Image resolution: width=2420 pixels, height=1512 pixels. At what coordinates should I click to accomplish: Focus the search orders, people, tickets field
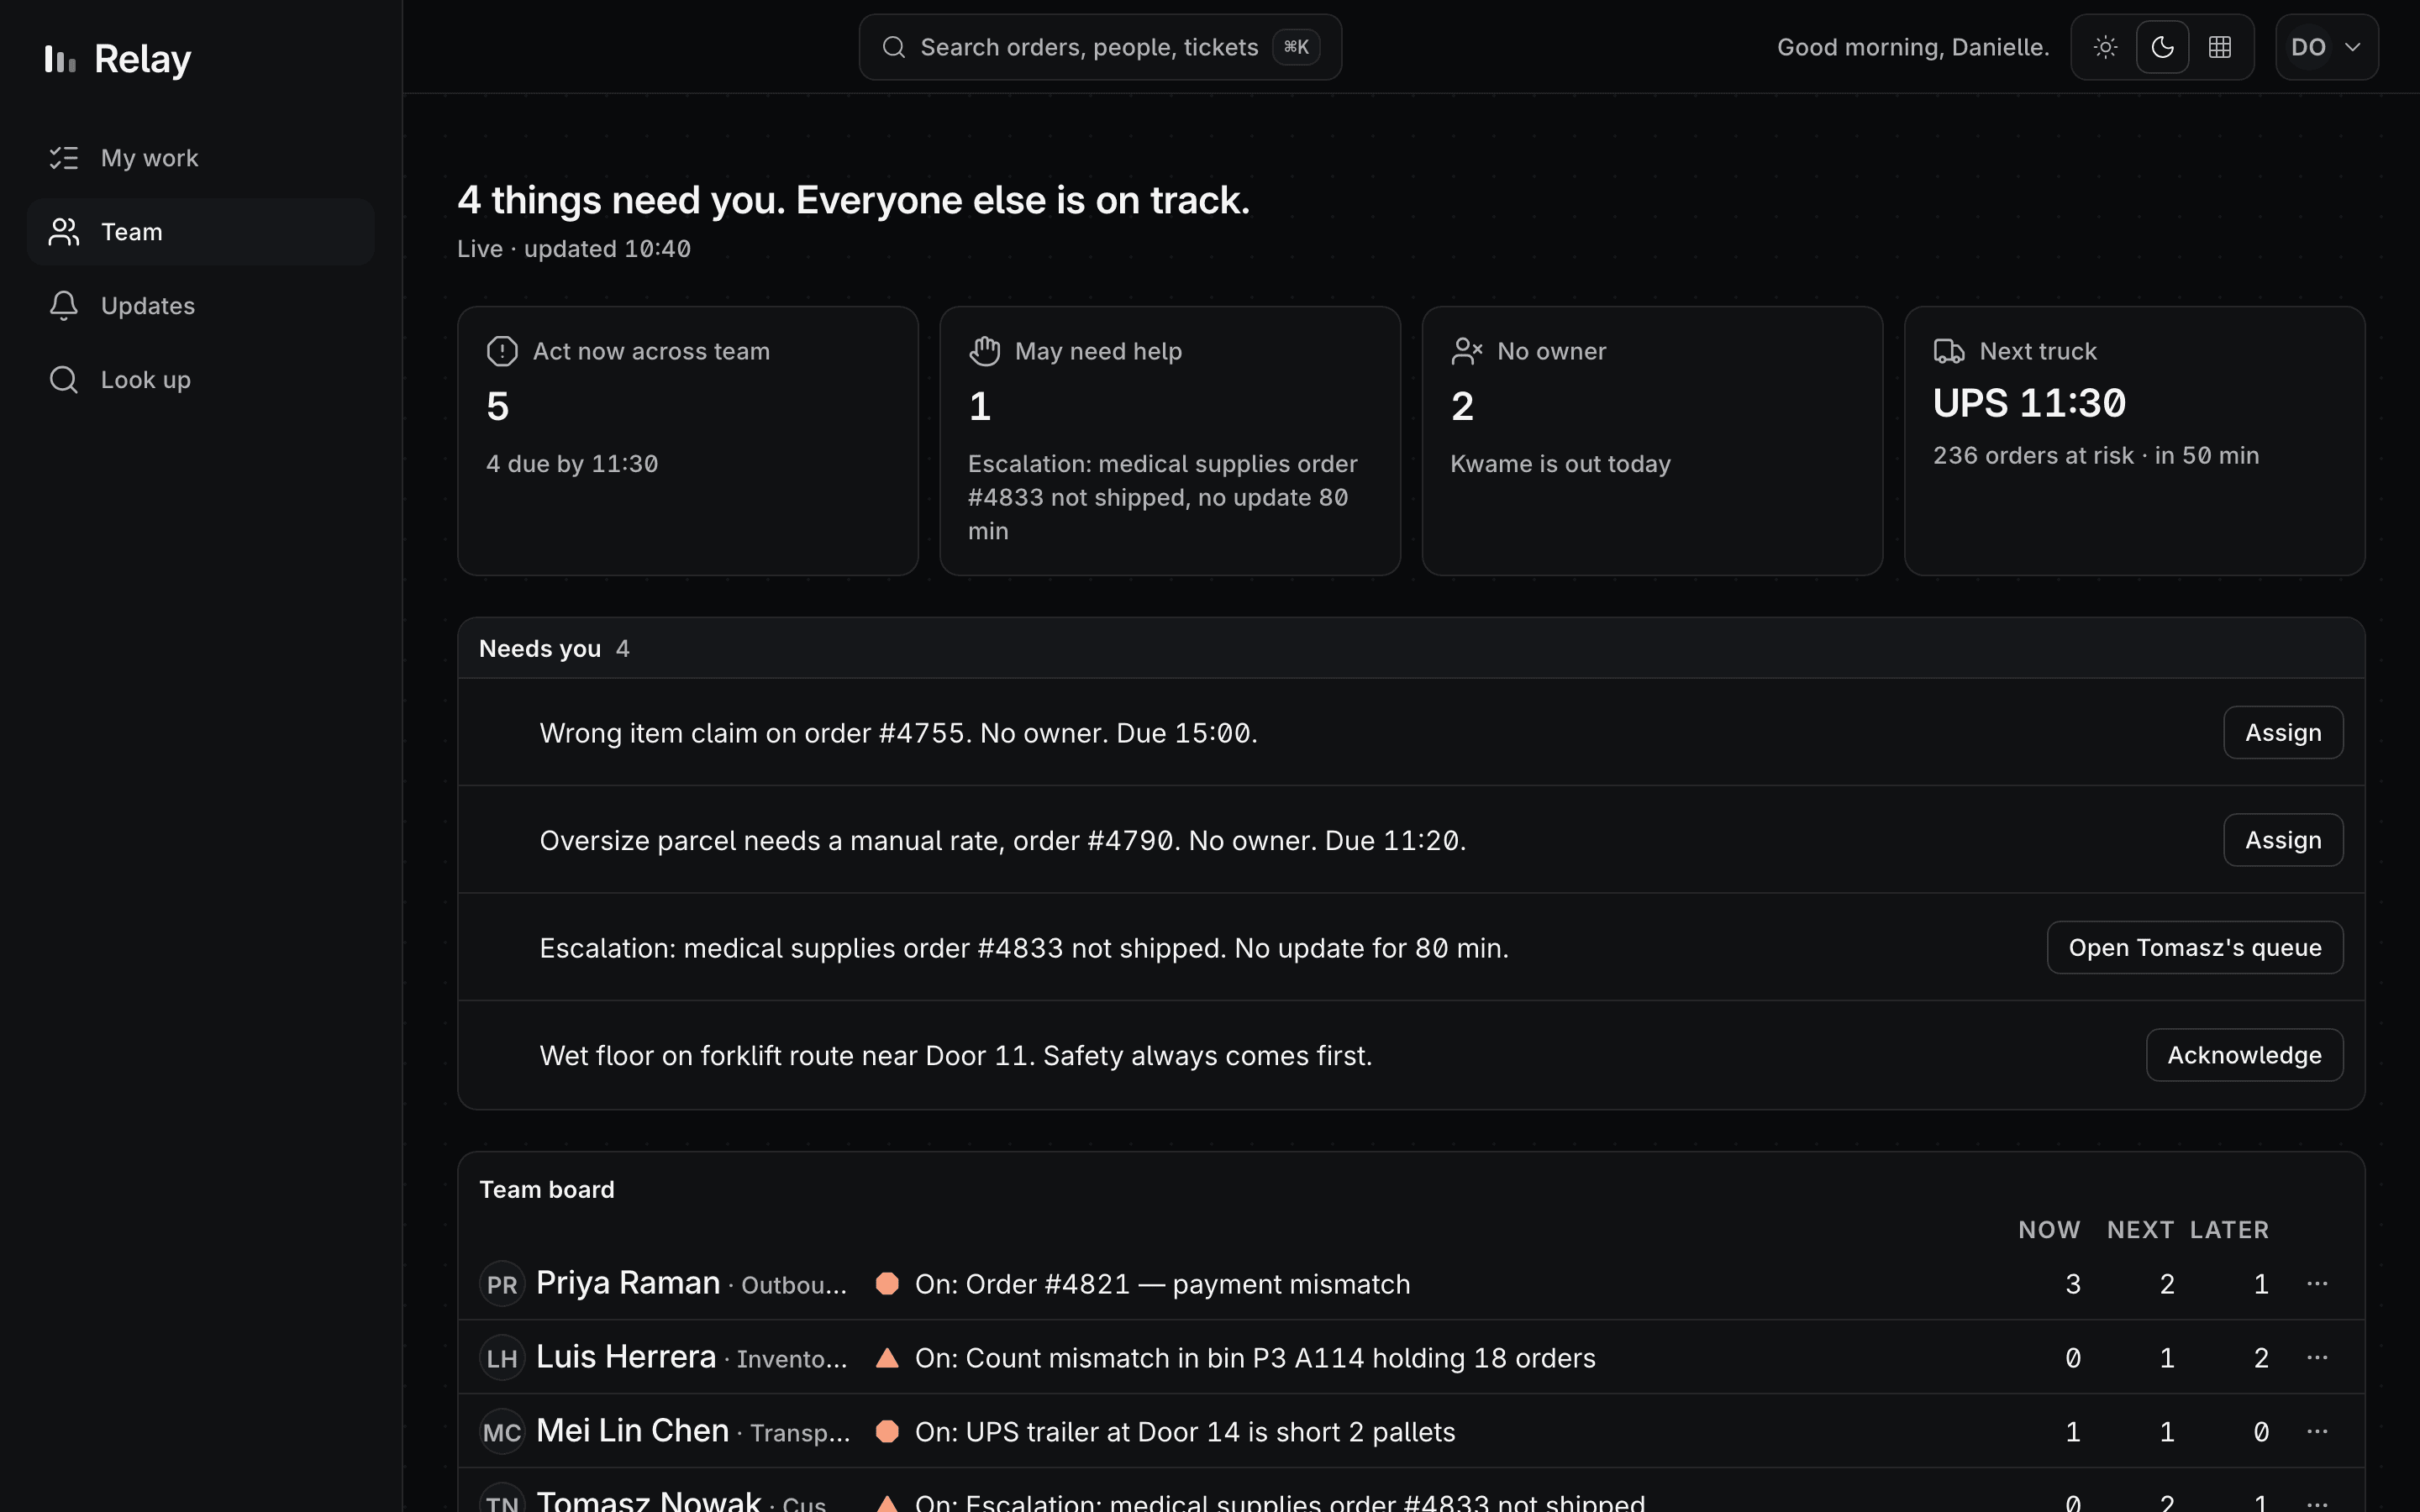pyautogui.click(x=1100, y=47)
